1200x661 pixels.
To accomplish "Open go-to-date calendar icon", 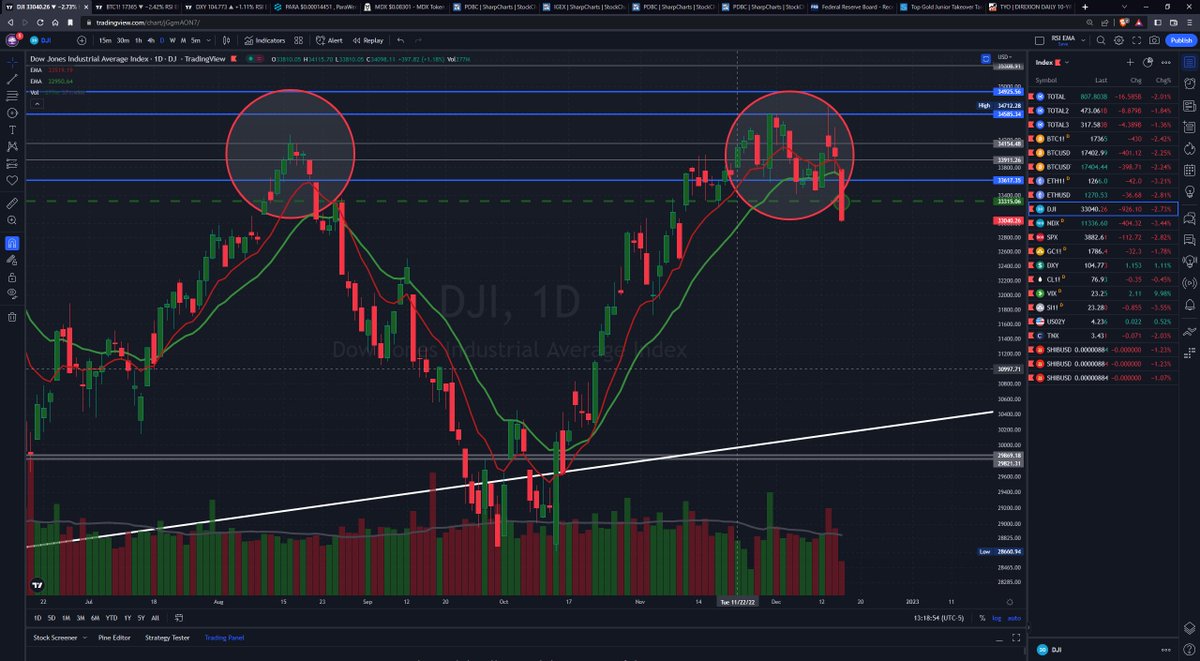I will pyautogui.click(x=179, y=618).
